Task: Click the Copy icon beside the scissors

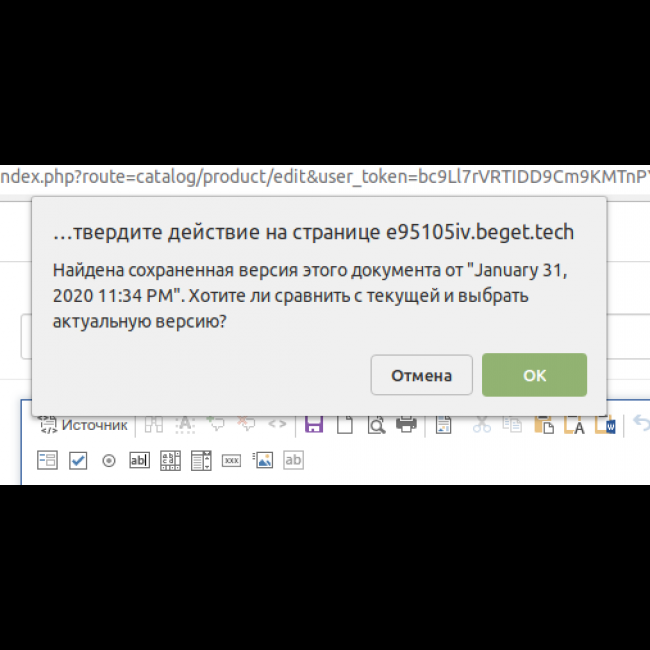Action: [513, 425]
